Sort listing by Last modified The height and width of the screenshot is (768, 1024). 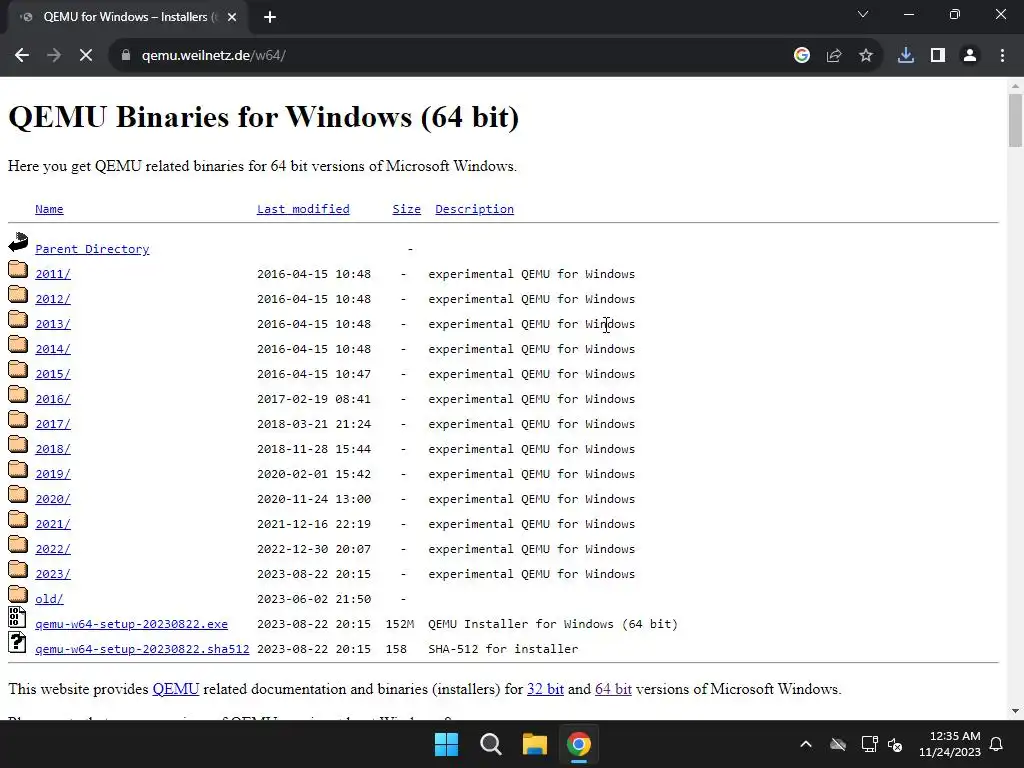[303, 209]
